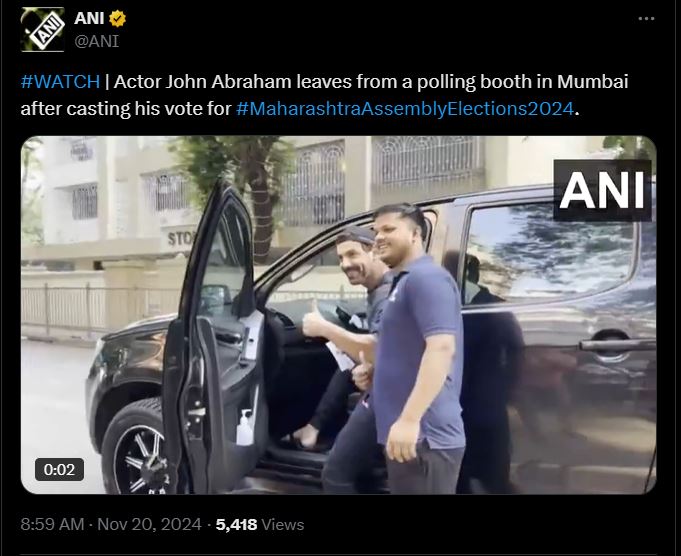Open the 8:59 AM post timestamp
Viewport: 681px width, 556px height.
[52, 524]
